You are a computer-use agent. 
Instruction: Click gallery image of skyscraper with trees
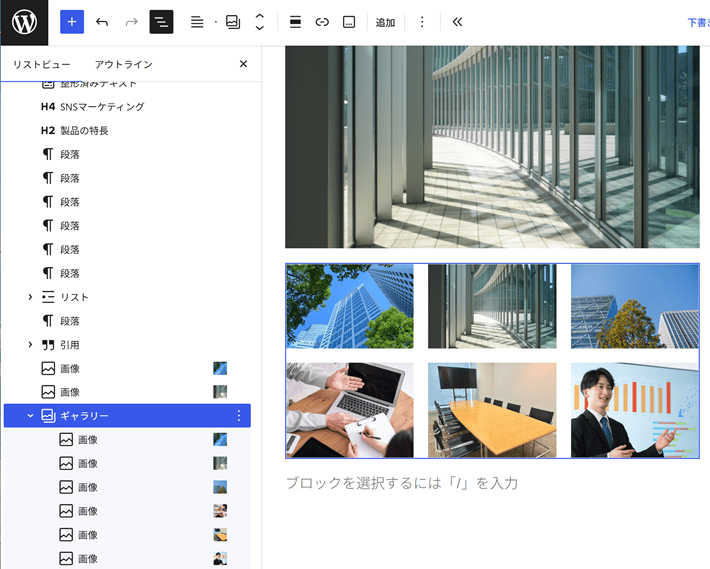(350, 306)
